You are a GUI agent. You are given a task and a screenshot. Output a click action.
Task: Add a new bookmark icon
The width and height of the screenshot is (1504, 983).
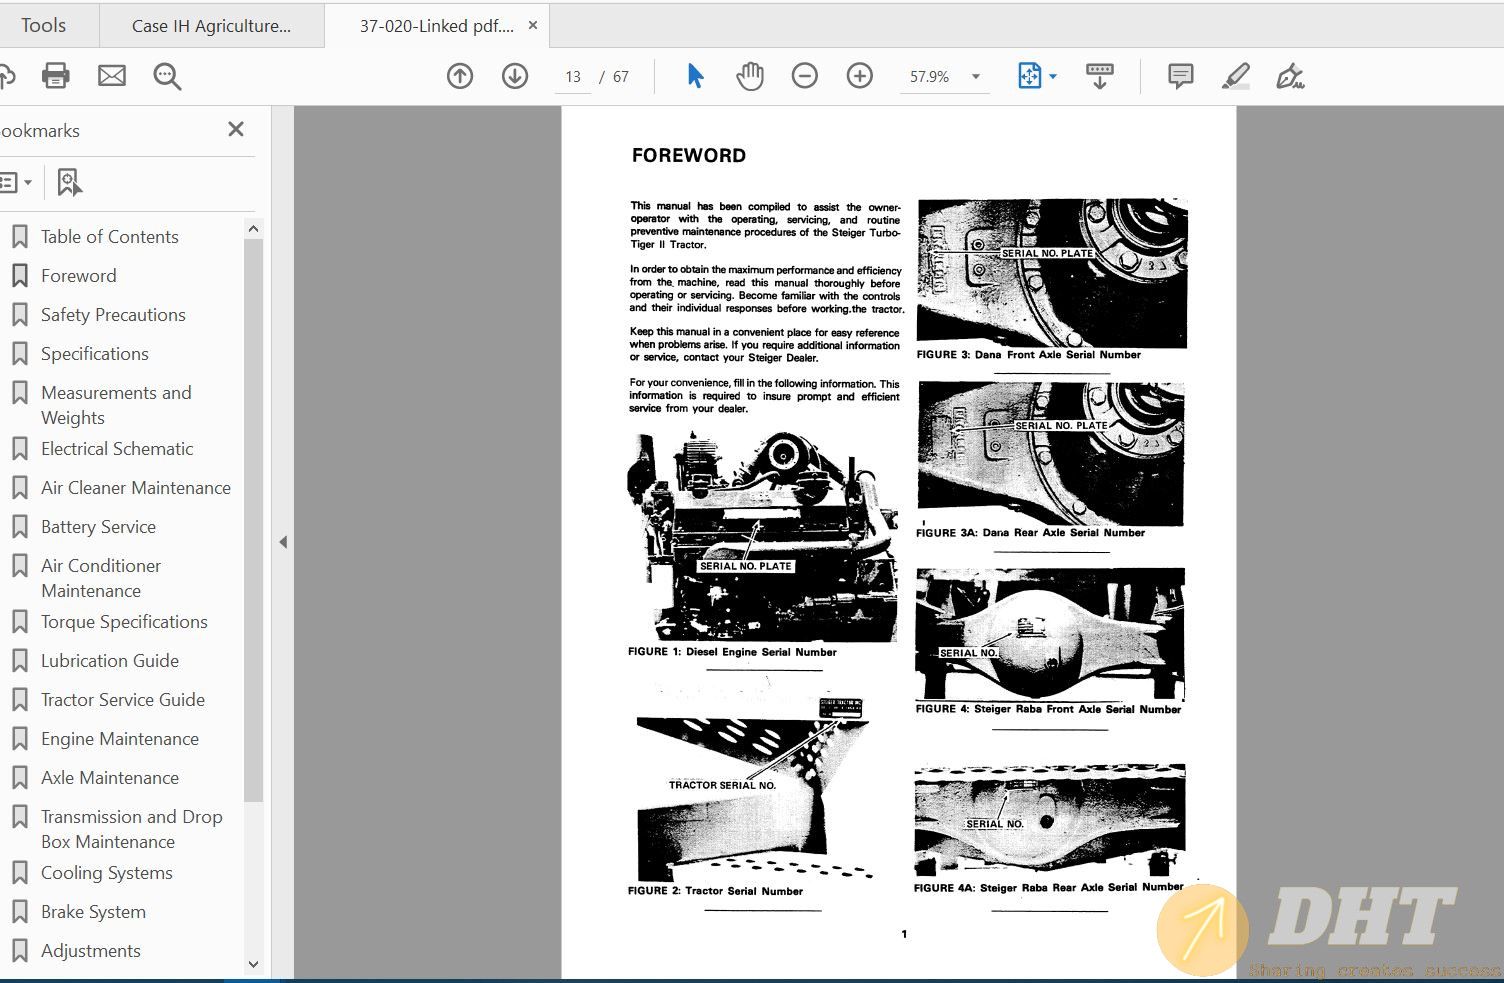[x=69, y=182]
